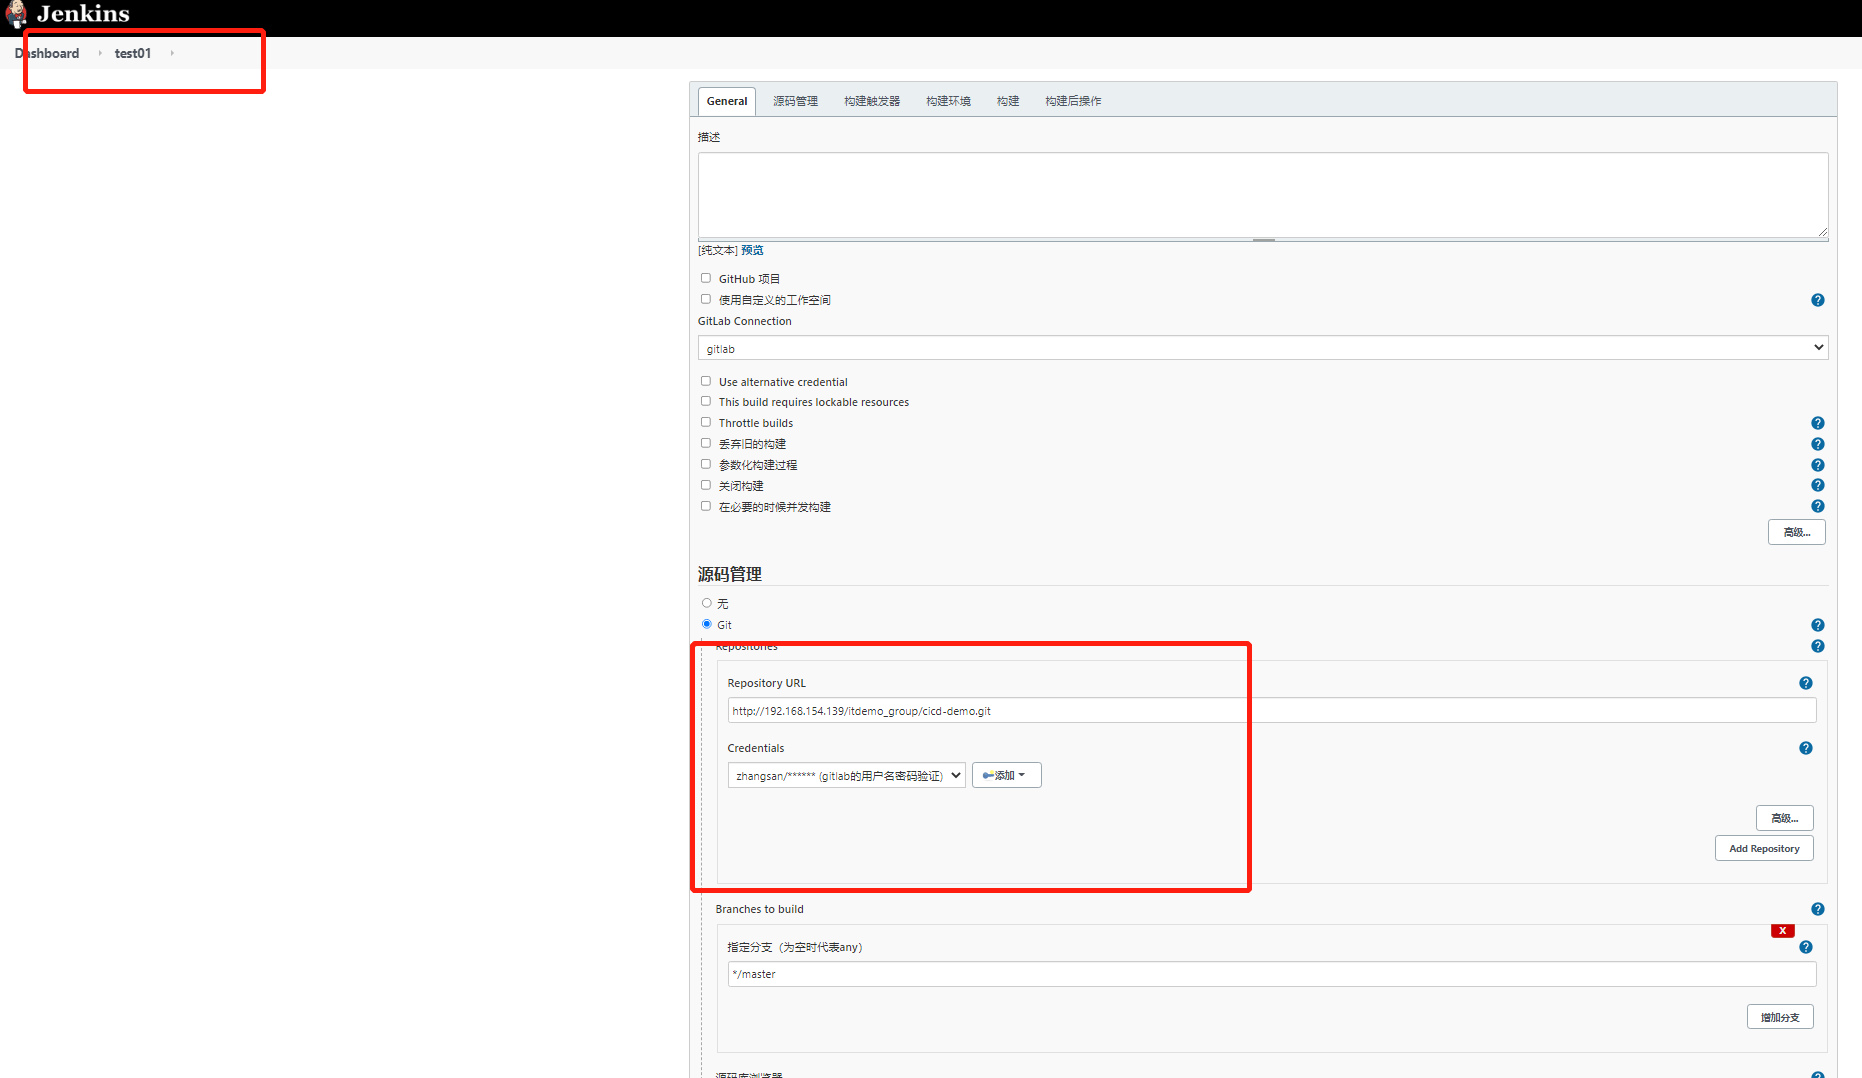The width and height of the screenshot is (1862, 1078).
Task: Switch to the General tab
Action: point(727,101)
